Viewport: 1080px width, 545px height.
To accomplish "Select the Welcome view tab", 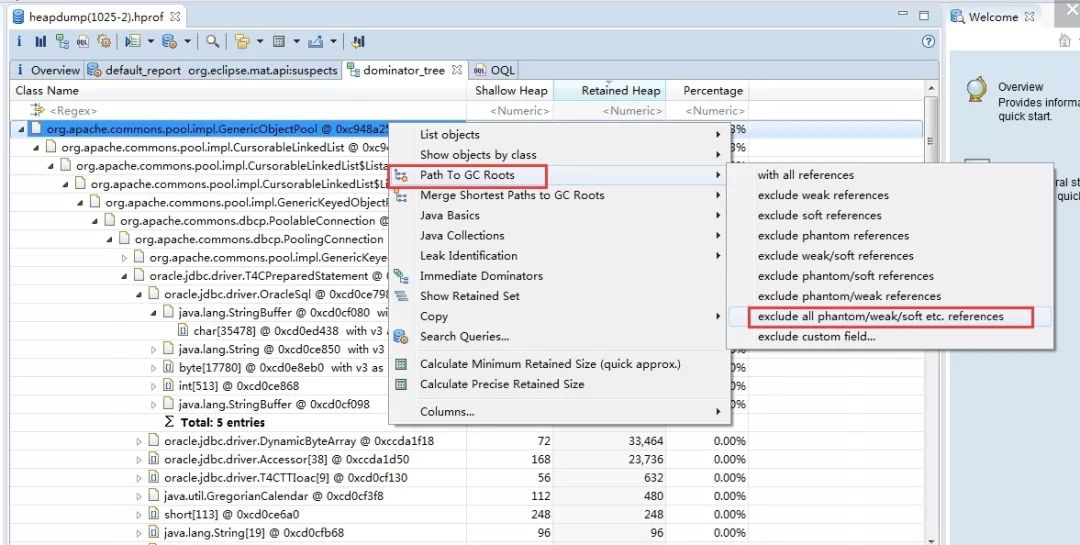I will [x=993, y=17].
